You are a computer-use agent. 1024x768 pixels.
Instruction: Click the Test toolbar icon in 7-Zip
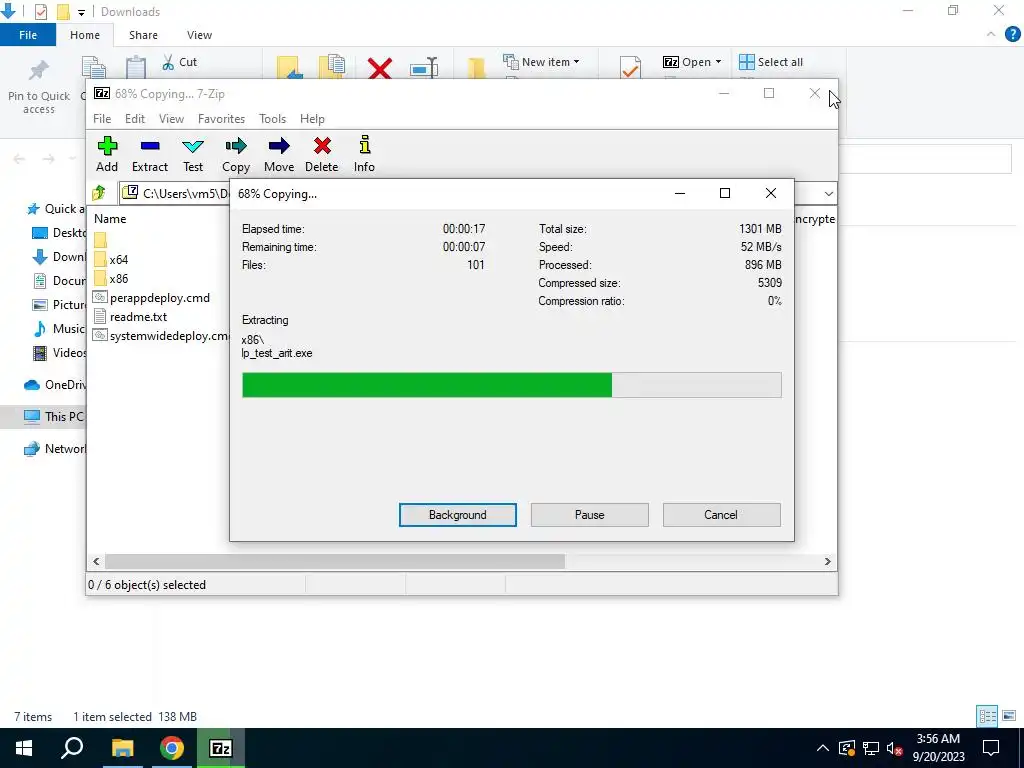pyautogui.click(x=193, y=155)
